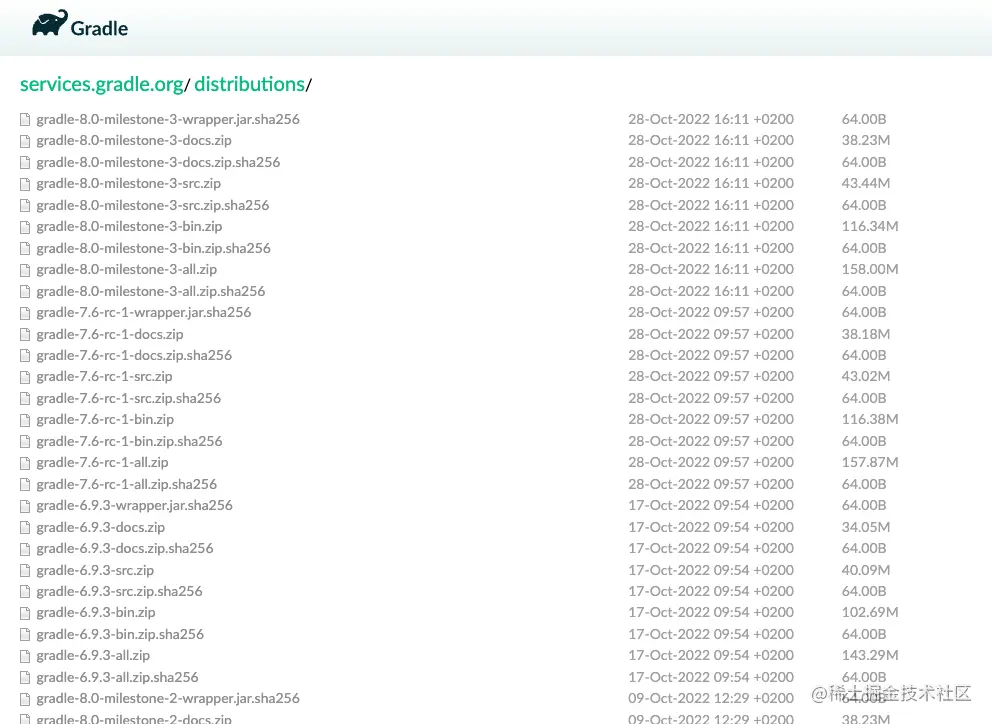Viewport: 992px width, 724px height.
Task: Click file icon beside gradle-6.9.3-src.zip
Action: [25, 571]
